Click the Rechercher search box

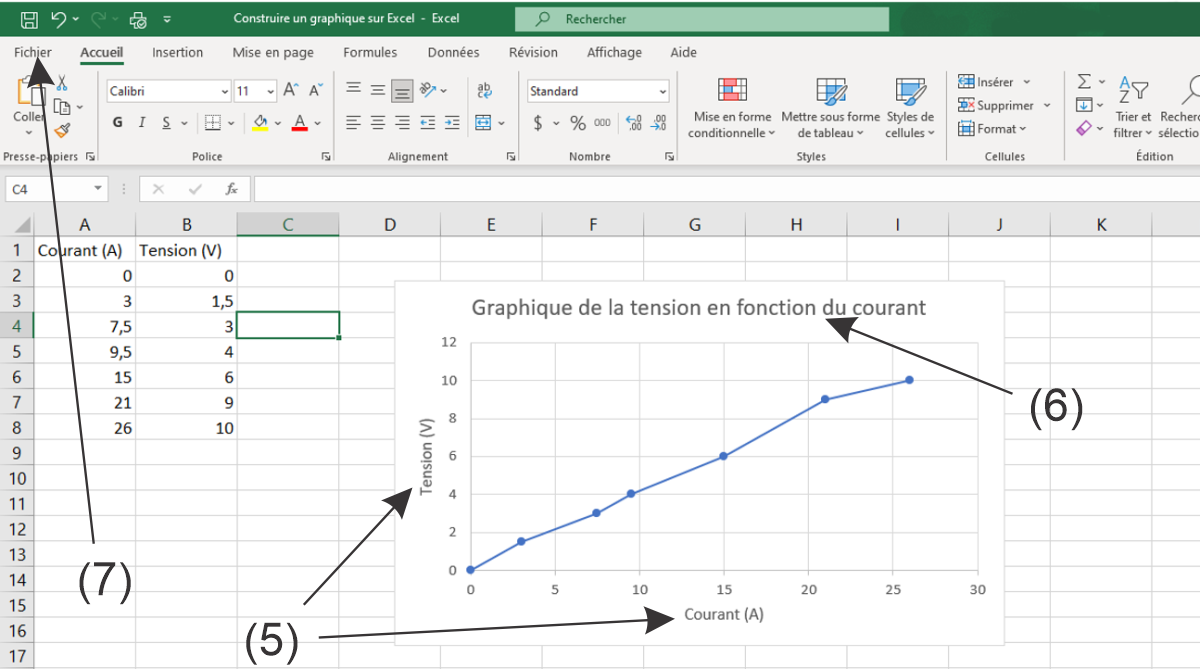click(x=701, y=19)
